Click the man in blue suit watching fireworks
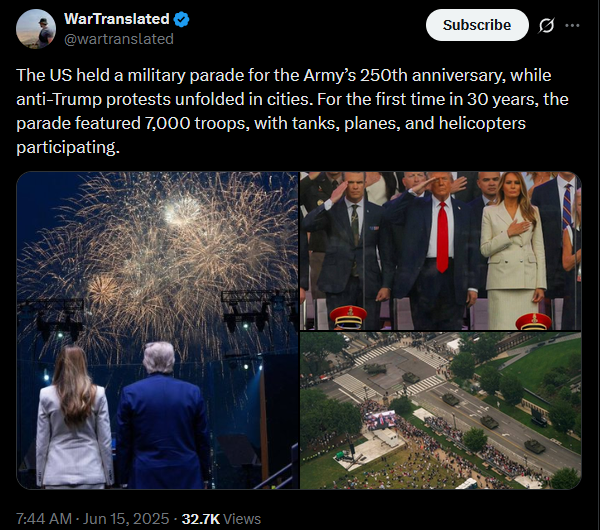Image resolution: width=600 pixels, height=530 pixels. tap(163, 416)
